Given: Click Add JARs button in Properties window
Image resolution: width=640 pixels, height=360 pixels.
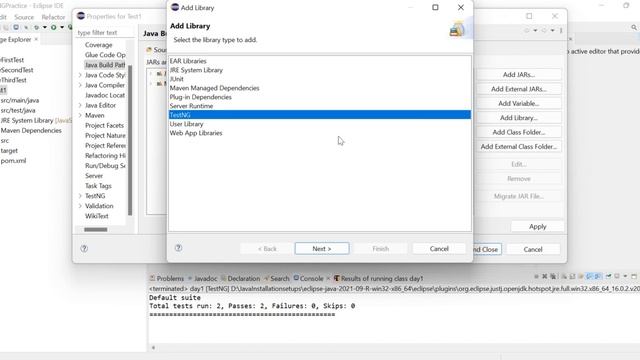Looking at the screenshot, I should (x=518, y=75).
